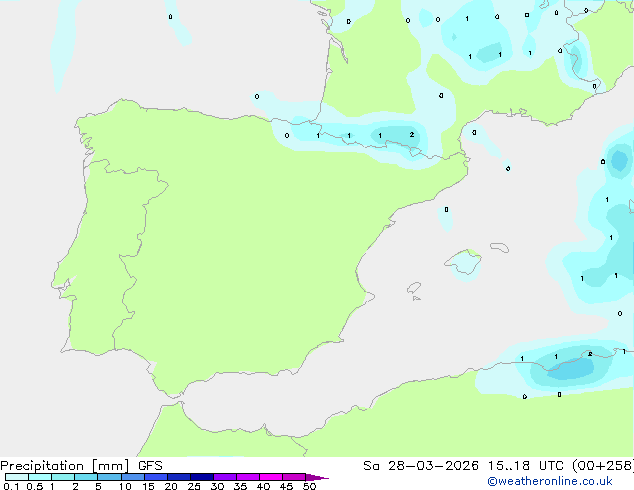This screenshot has width=634, height=490.
Task: Click the 25–30 mm dark blue legend swatch
Action: (x=202, y=477)
